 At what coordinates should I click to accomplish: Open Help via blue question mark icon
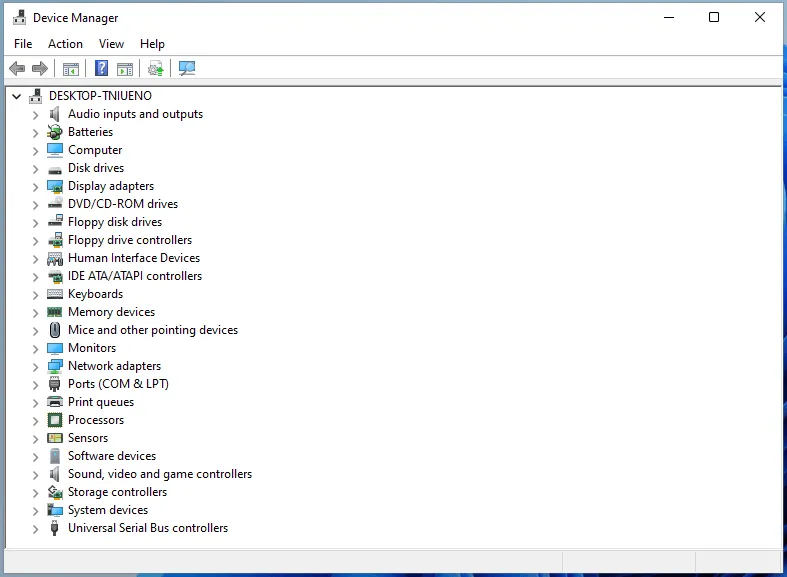[102, 68]
